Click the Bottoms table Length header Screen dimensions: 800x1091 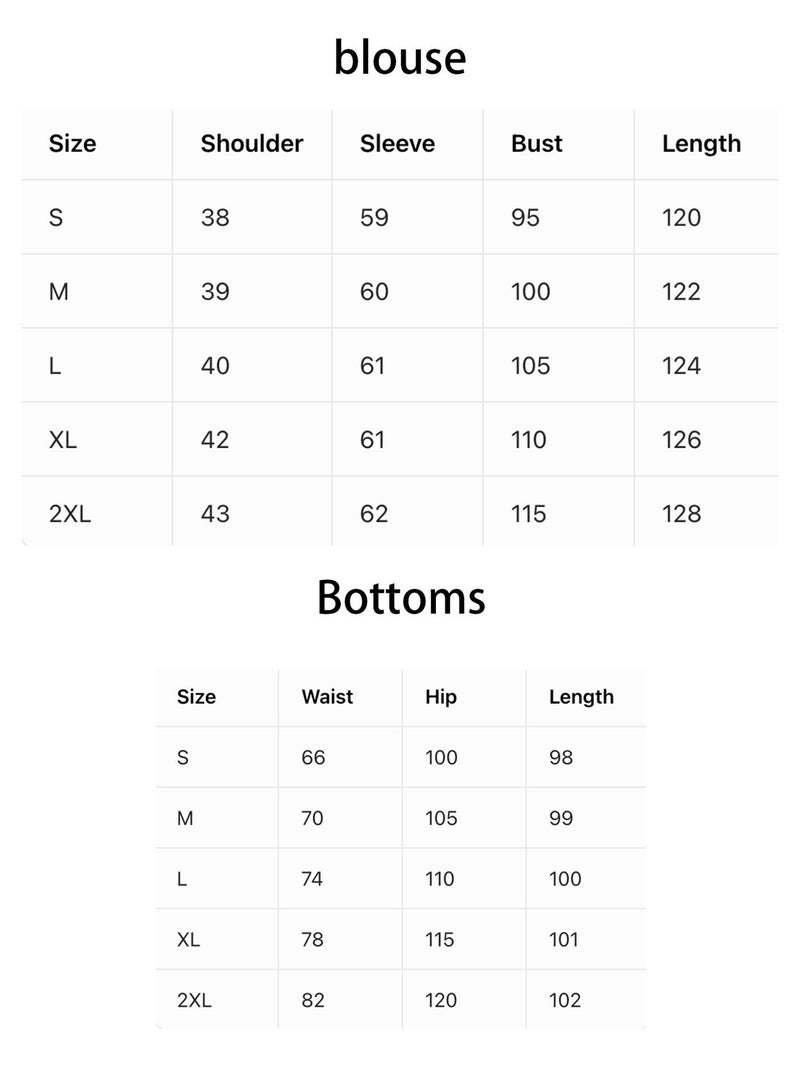pos(581,697)
